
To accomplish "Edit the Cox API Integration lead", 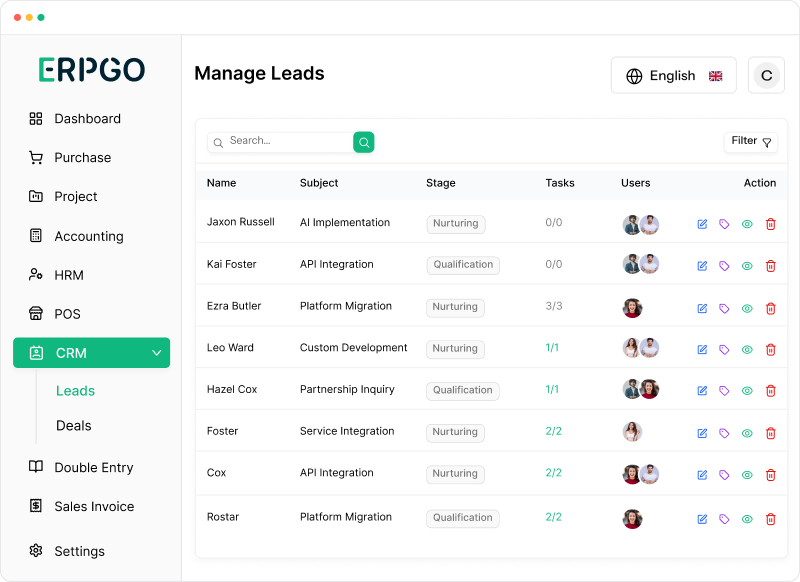I will click(x=702, y=475).
